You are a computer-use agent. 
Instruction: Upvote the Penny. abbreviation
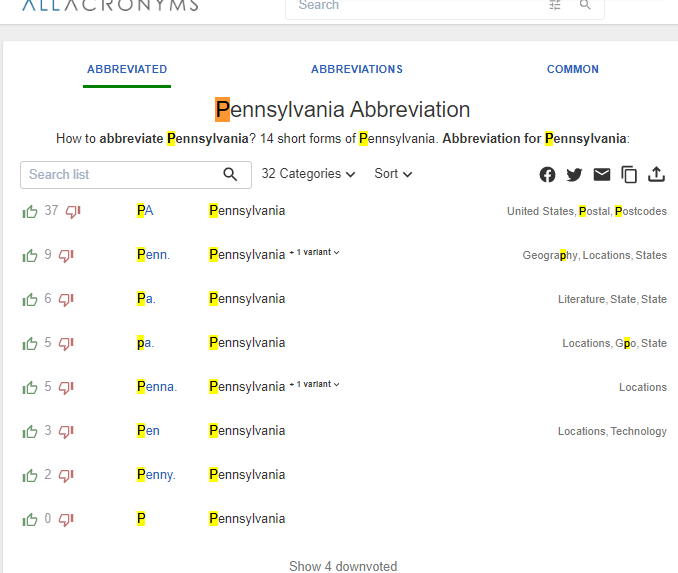[30, 476]
